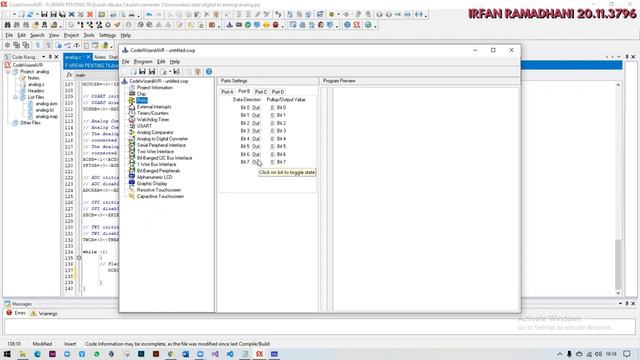Select Other Files in Code Navigator
Viewport: 640px width, 360px height.
pyautogui.click(x=30, y=123)
